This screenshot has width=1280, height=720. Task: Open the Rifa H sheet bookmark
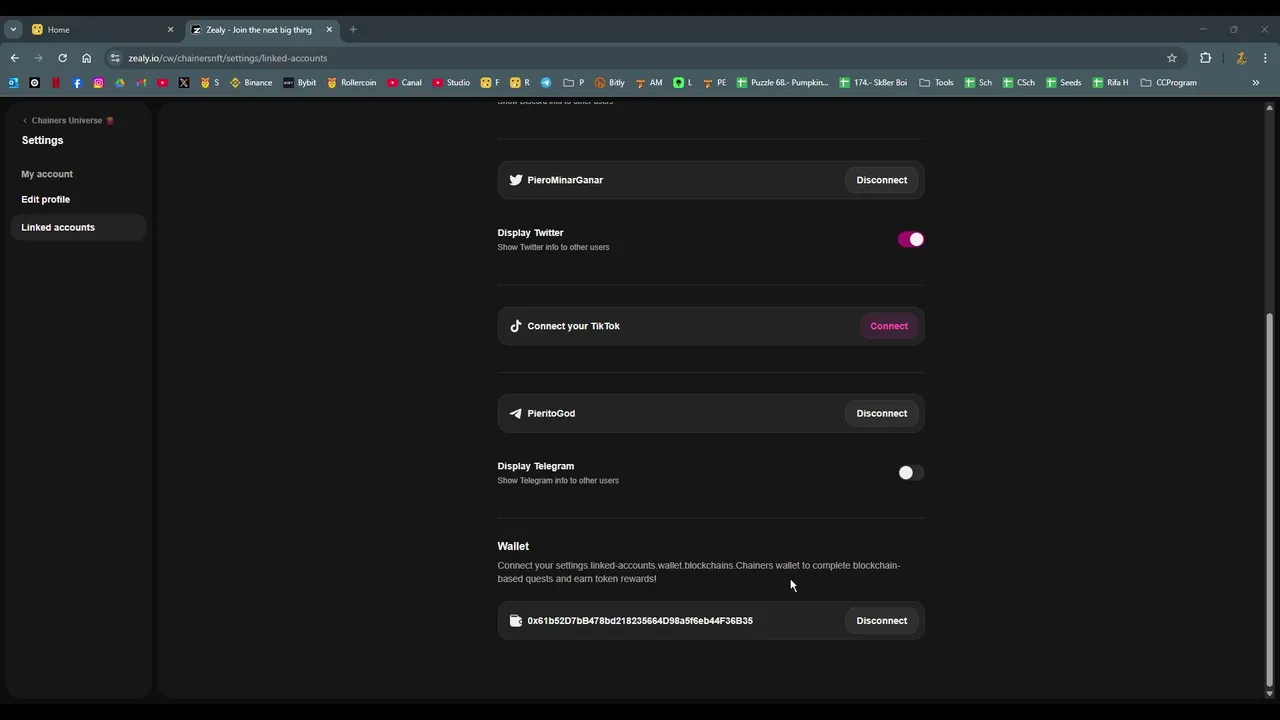1110,83
